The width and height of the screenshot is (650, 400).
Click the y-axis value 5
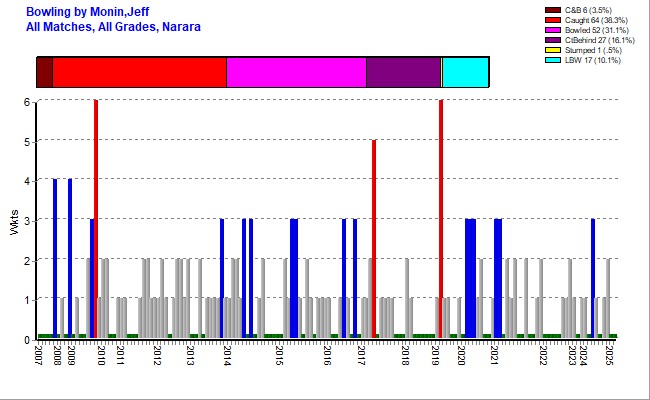tap(27, 142)
